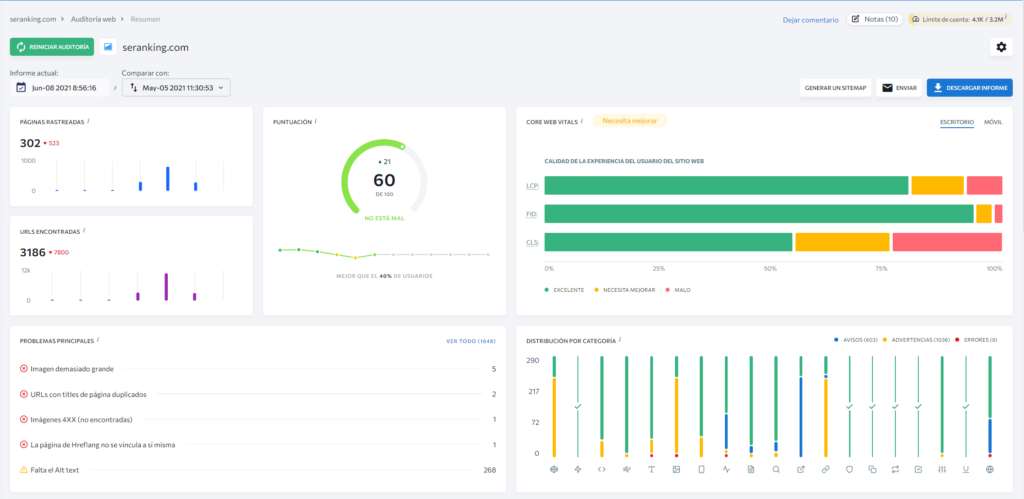Click info icon on Límite de cuenta
Image resolution: width=1024 pixels, height=499 pixels.
tap(1006, 18)
